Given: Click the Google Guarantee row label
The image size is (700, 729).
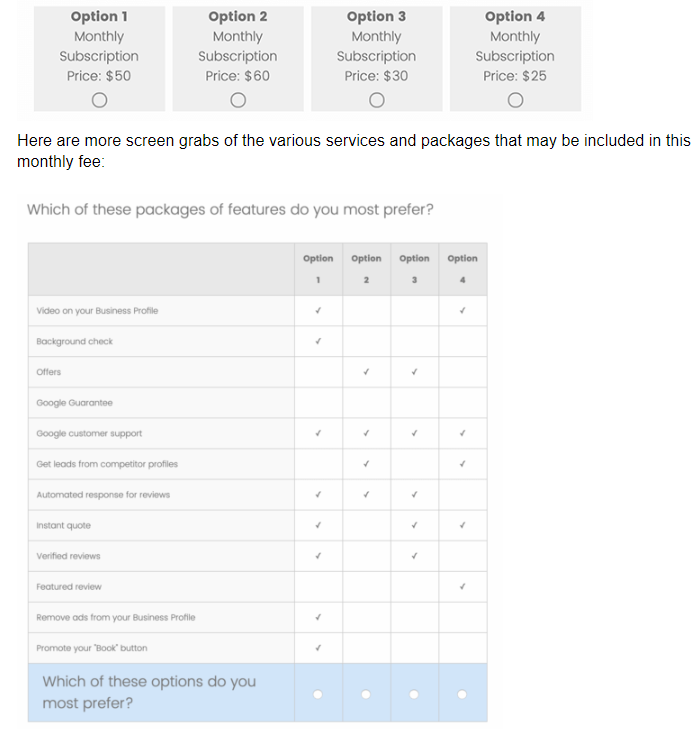Looking at the screenshot, I should pos(74,403).
